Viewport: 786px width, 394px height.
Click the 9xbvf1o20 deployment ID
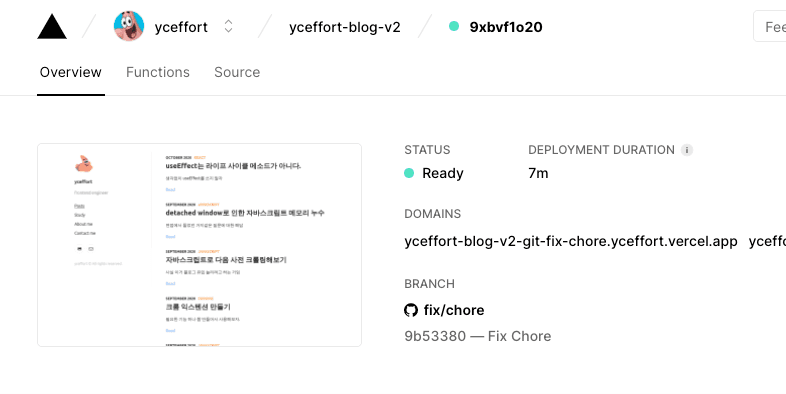(x=506, y=27)
